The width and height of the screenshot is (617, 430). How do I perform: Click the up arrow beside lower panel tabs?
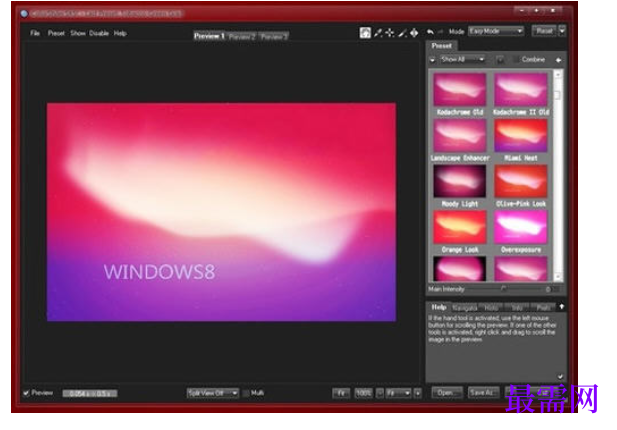point(562,306)
